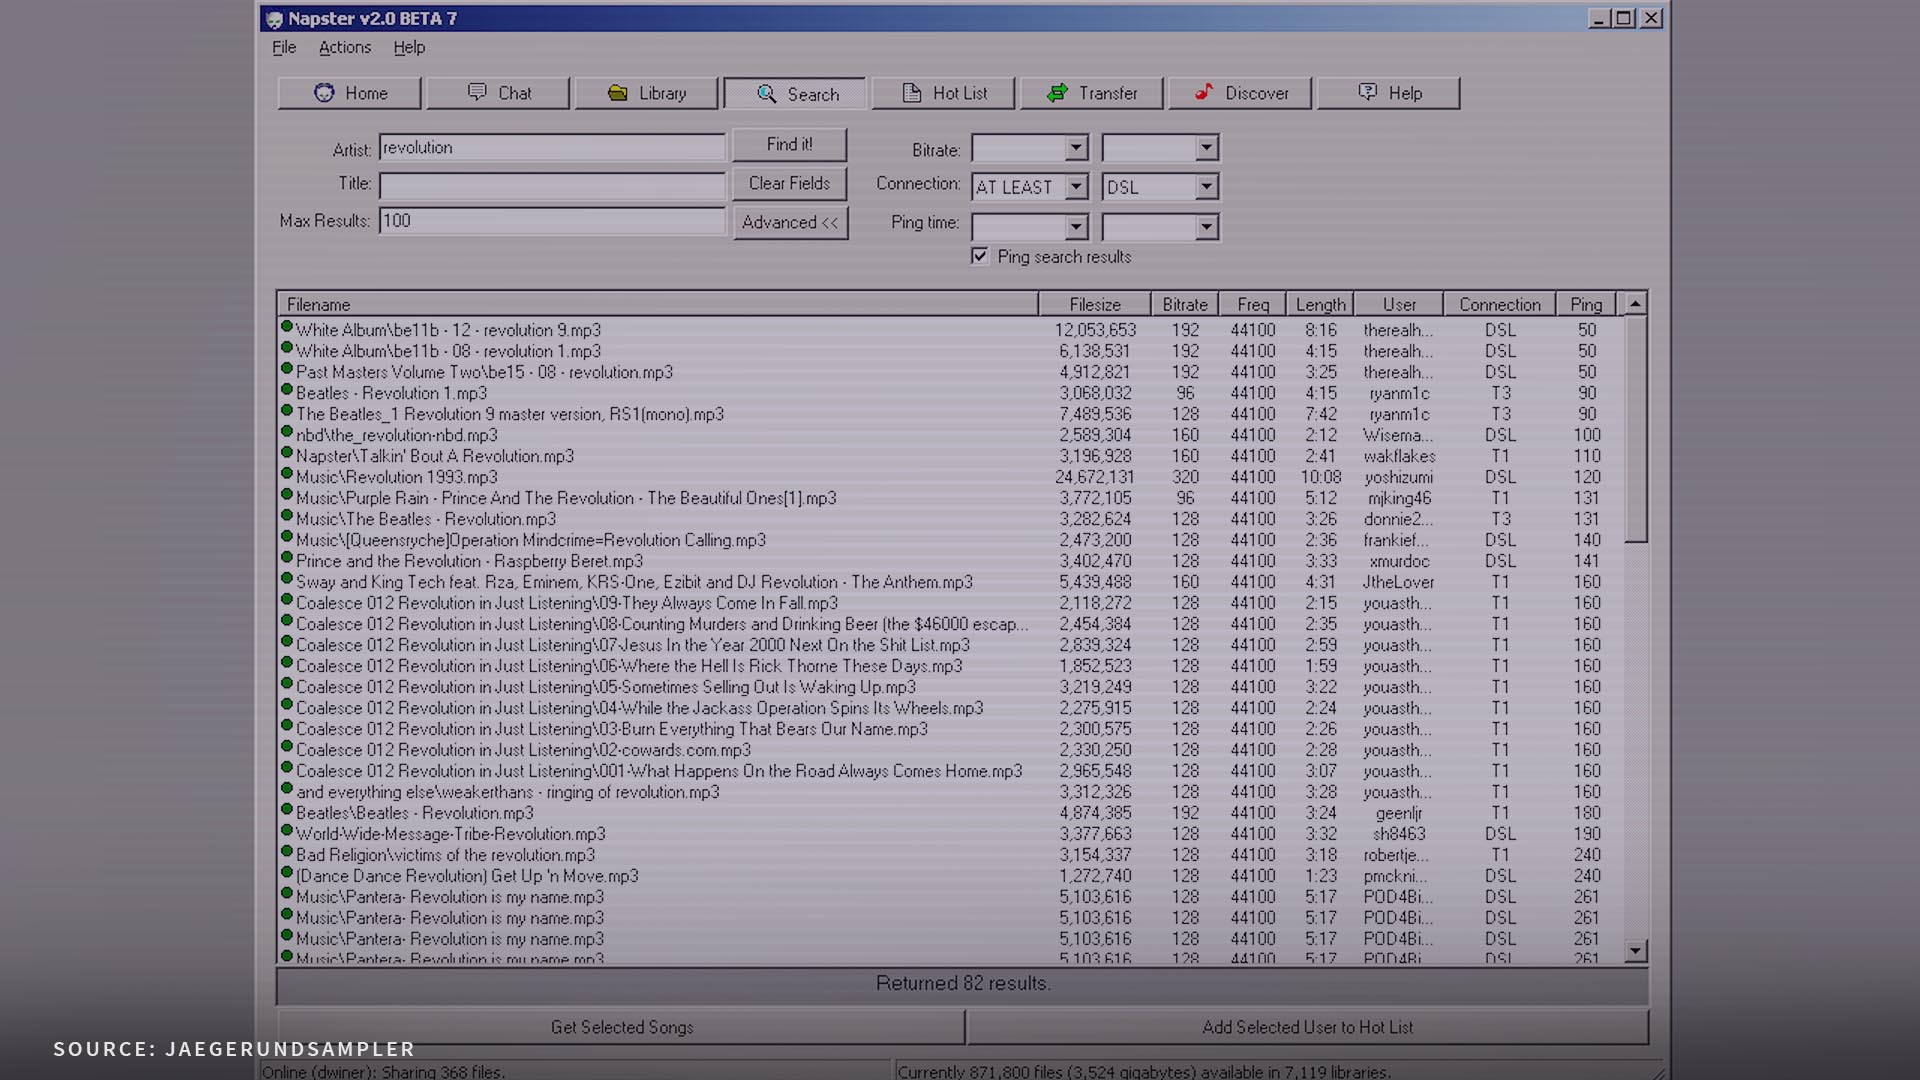Sort by Connection column header
The width and height of the screenshot is (1920, 1080).
[x=1500, y=304]
